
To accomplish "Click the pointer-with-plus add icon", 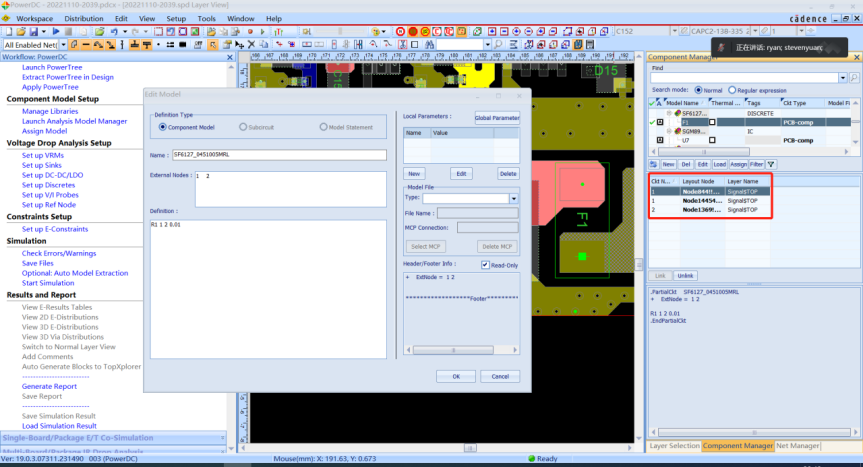I will [x=239, y=45].
